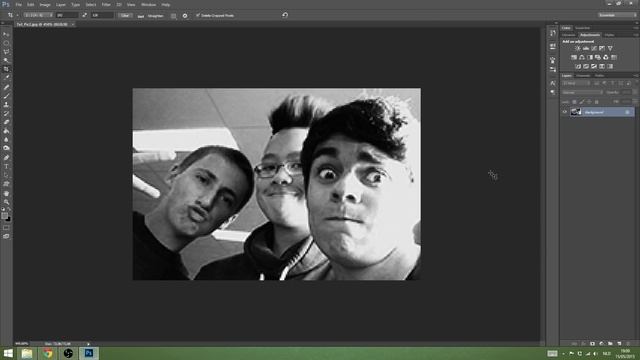Switch to the Styles tab
640x360 pixels.
tap(609, 35)
